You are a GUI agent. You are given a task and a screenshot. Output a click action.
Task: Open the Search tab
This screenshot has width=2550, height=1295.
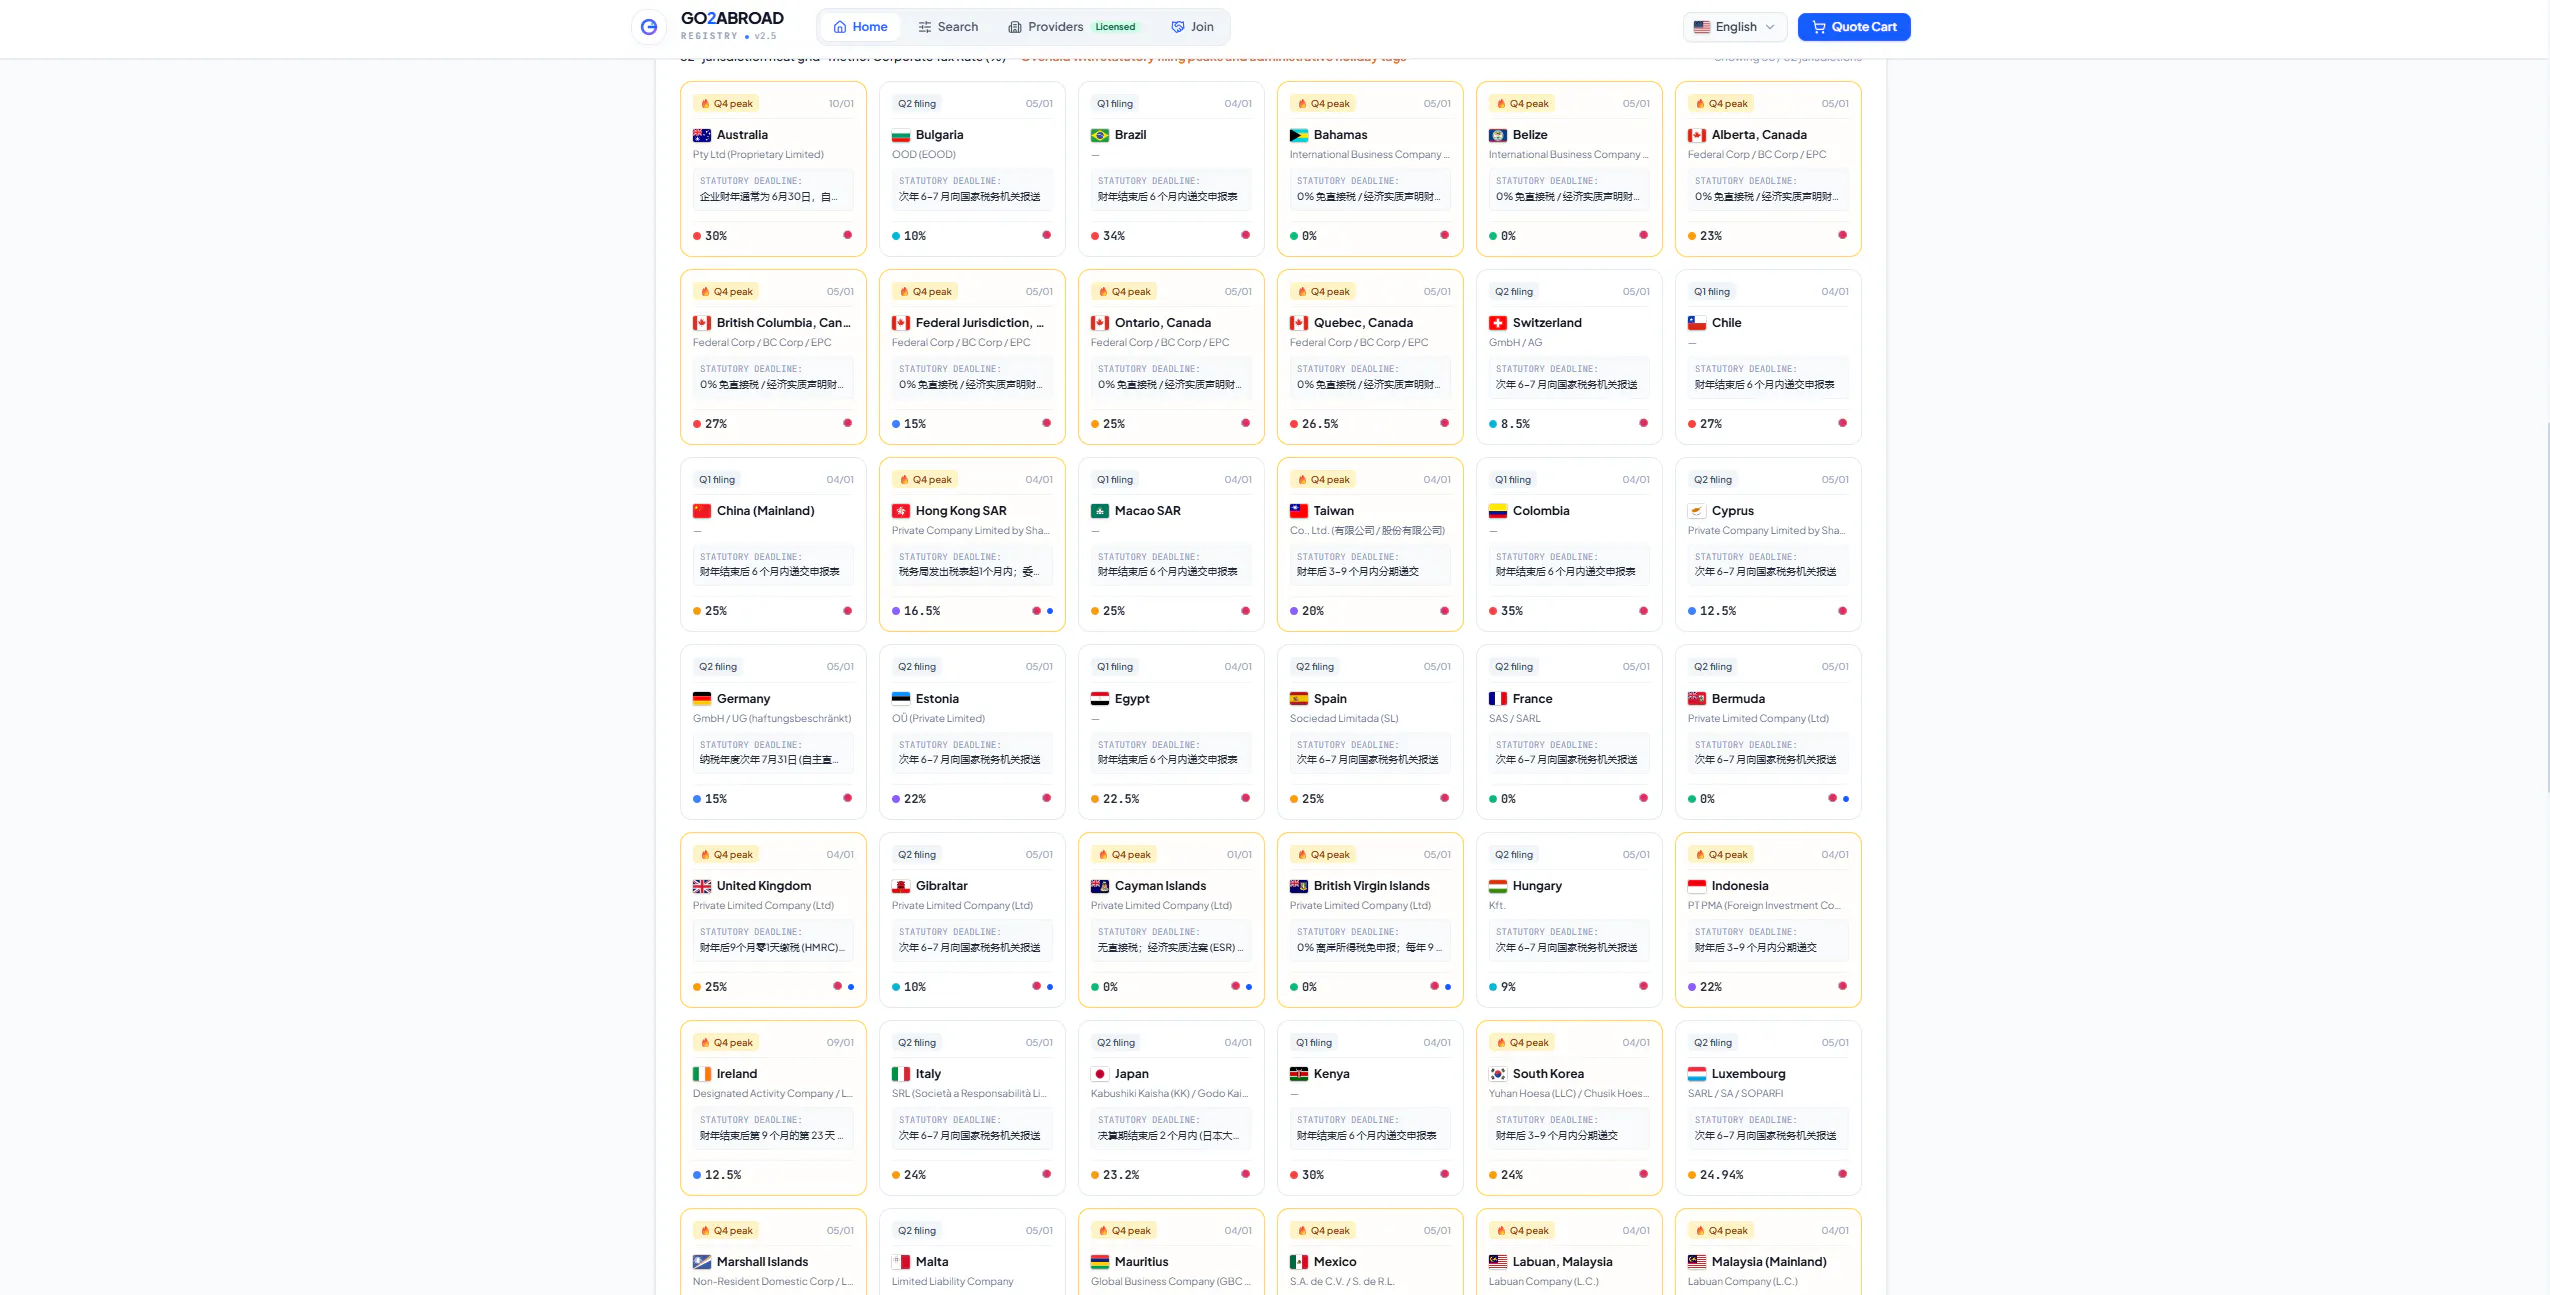coord(948,27)
